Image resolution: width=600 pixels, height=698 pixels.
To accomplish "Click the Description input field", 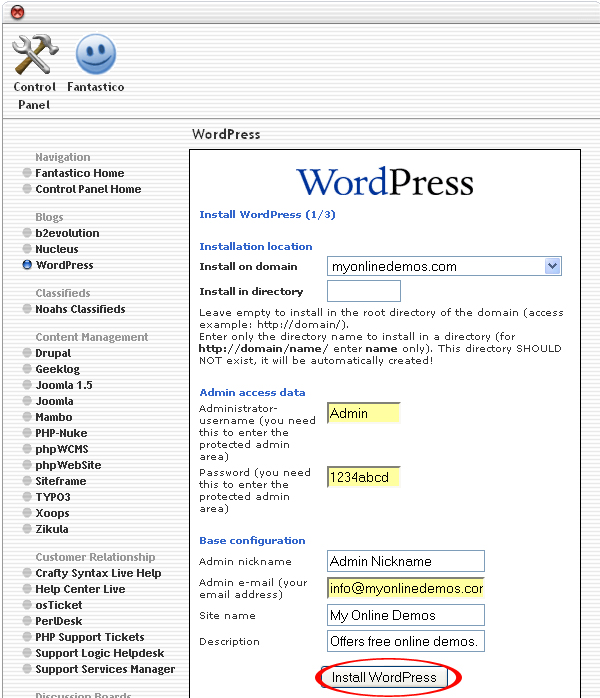I will (x=405, y=641).
